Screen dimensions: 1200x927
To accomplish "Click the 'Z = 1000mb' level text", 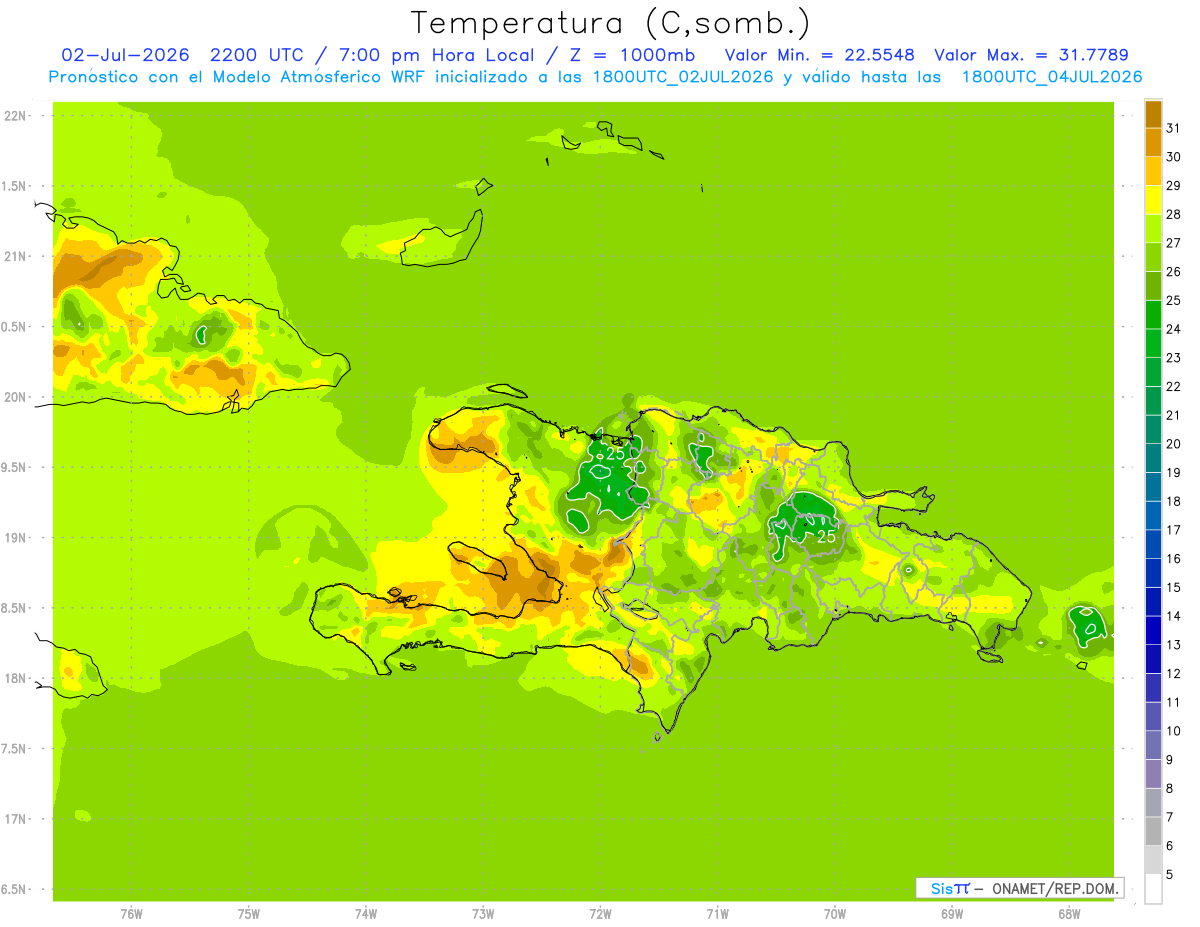I will [637, 55].
